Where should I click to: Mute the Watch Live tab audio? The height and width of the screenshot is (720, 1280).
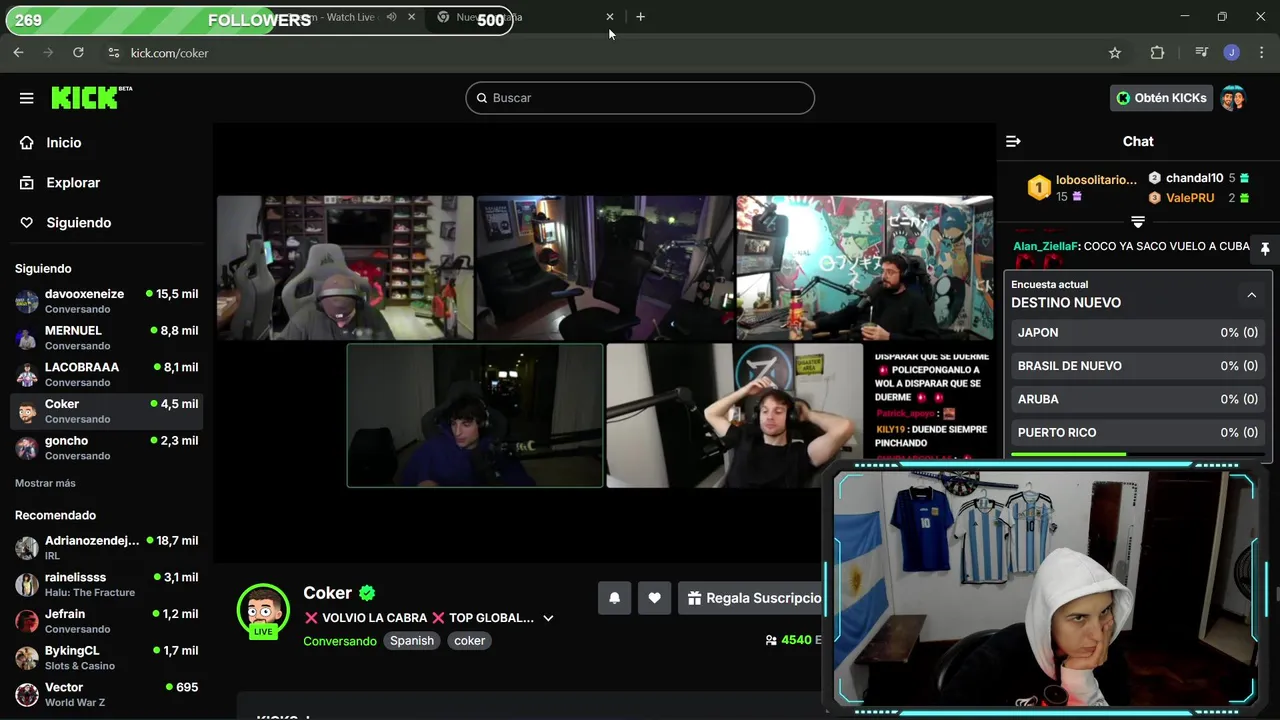(392, 17)
